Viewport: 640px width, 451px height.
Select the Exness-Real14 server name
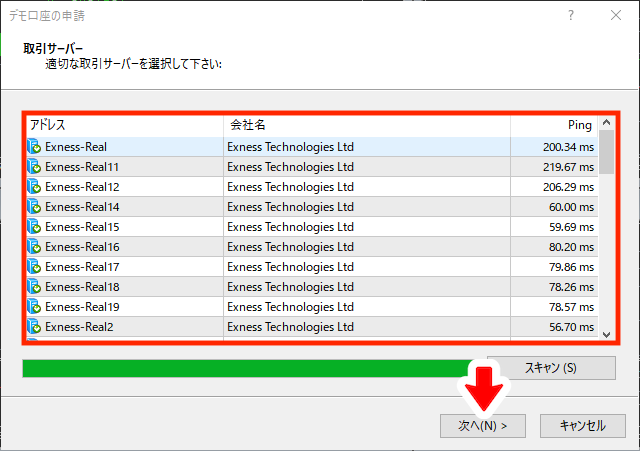coord(82,207)
